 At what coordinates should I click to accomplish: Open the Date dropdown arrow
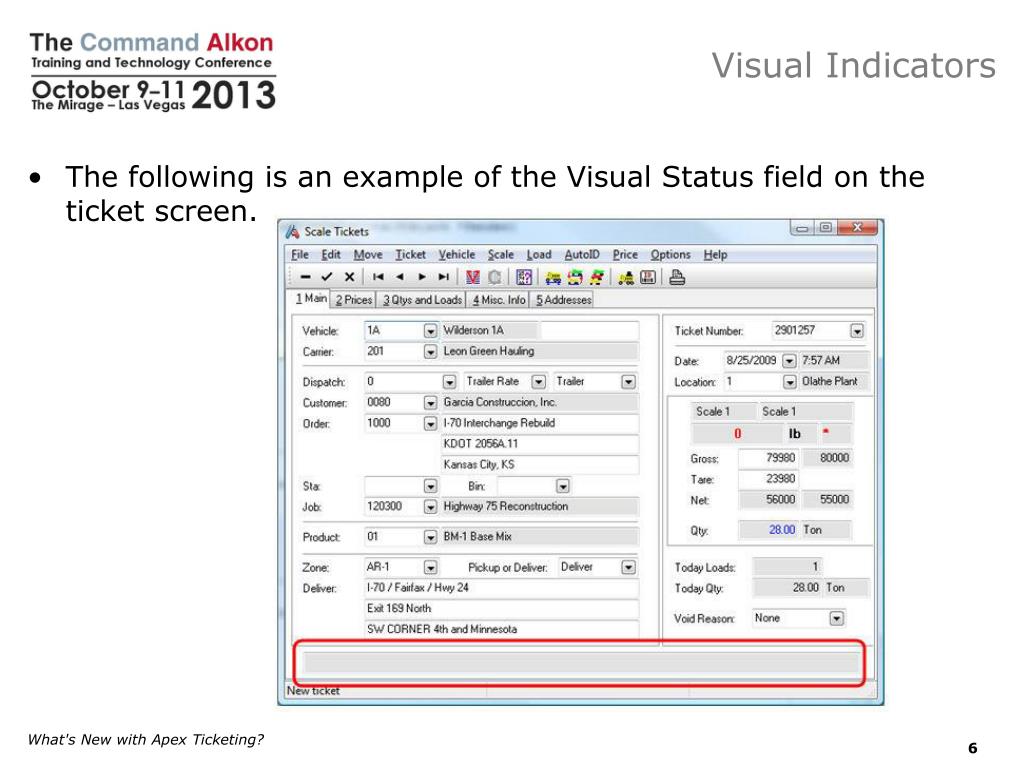coord(790,361)
